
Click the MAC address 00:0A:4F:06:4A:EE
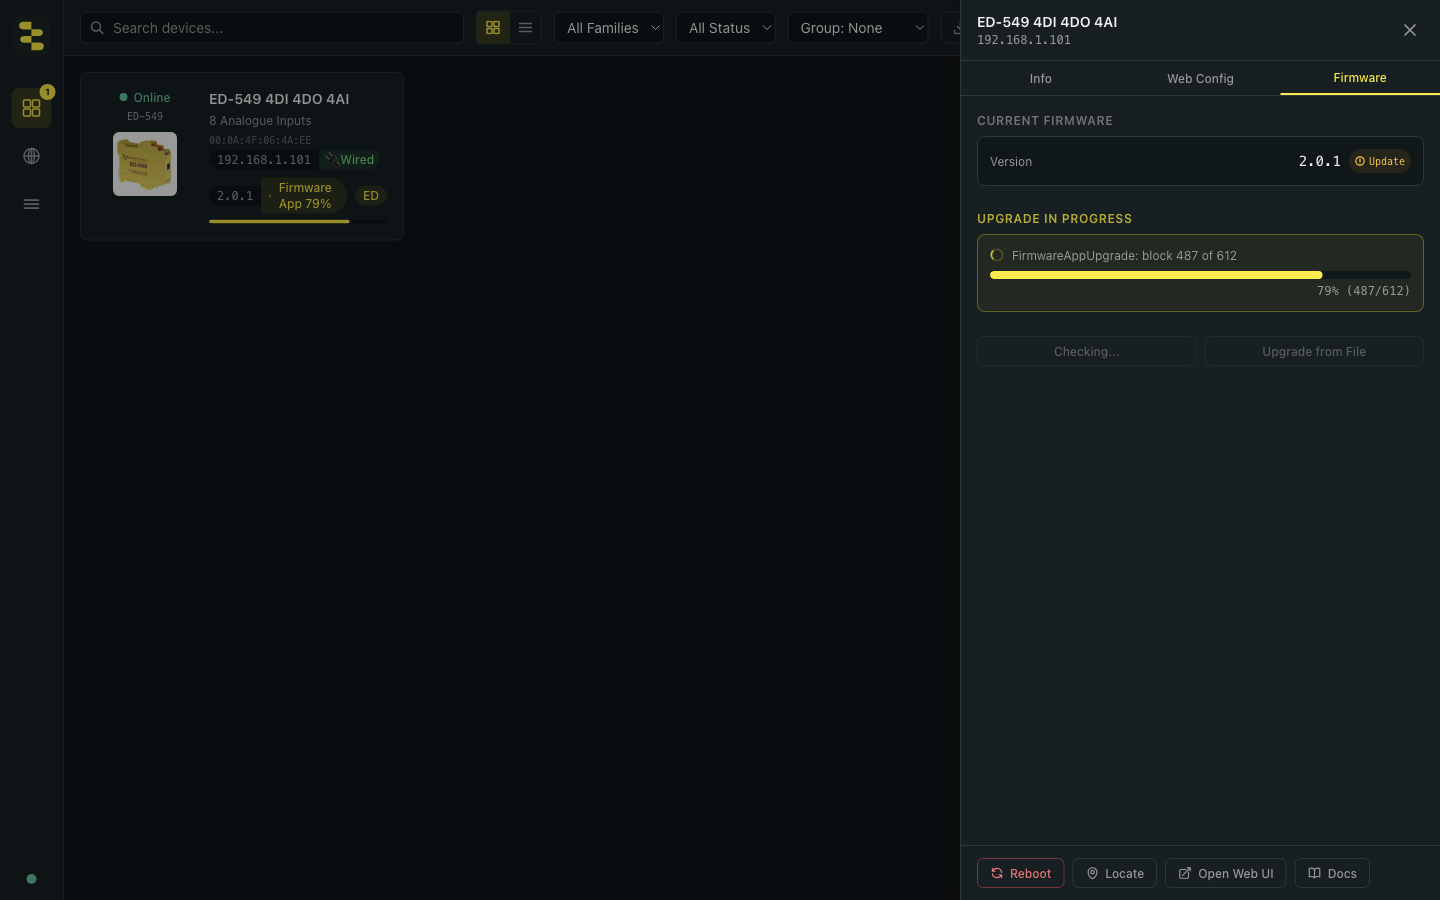[x=260, y=141]
